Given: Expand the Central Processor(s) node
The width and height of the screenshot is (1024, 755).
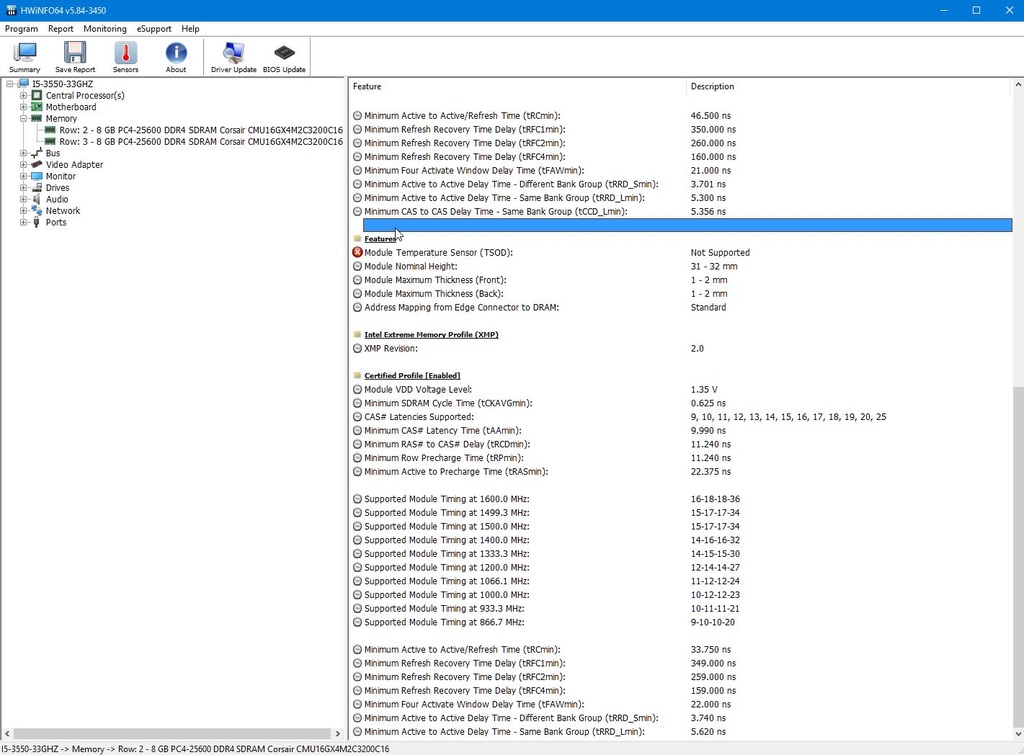Looking at the screenshot, I should click(x=24, y=95).
